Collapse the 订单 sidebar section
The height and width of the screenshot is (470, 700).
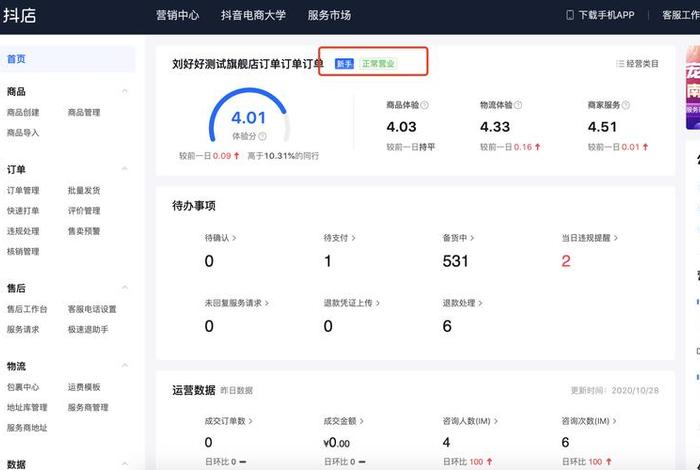point(125,169)
